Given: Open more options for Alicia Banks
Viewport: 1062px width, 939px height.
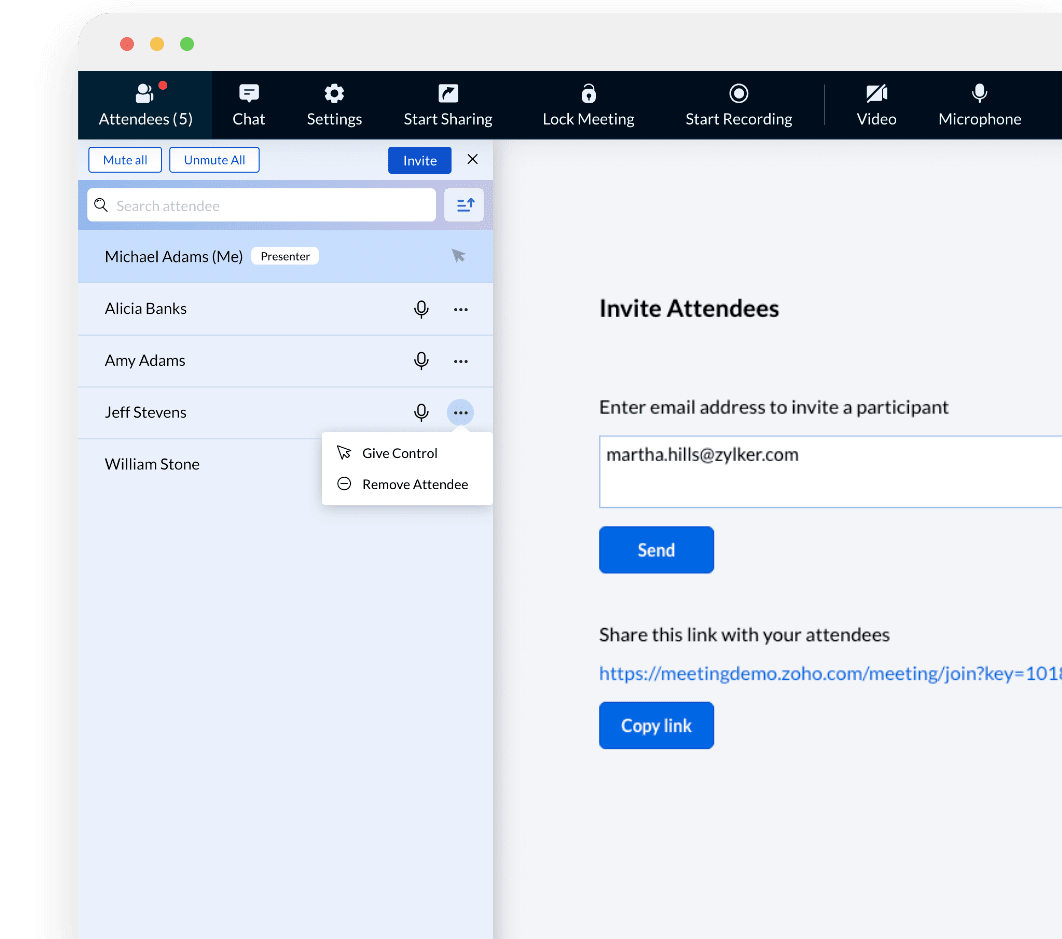Looking at the screenshot, I should click(461, 309).
